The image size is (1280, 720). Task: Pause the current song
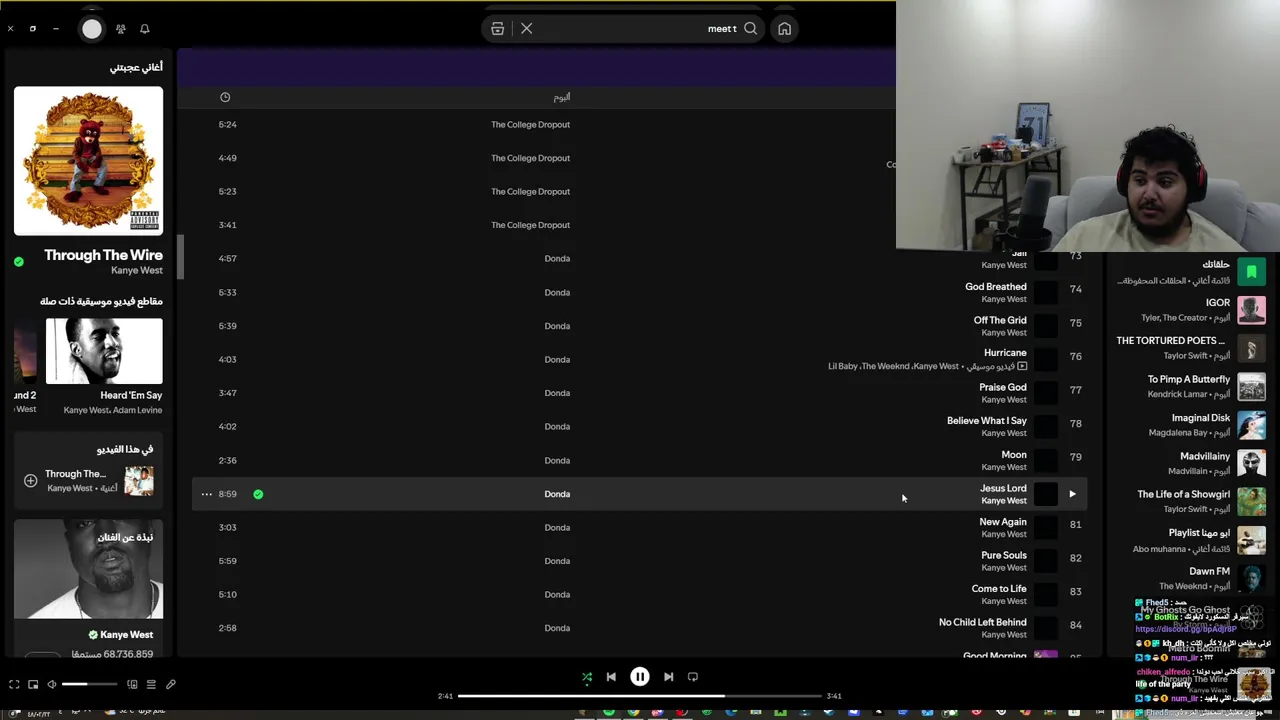(x=640, y=677)
